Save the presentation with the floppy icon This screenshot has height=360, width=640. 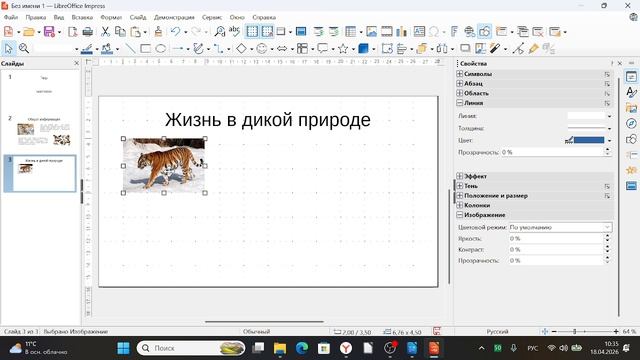point(49,32)
